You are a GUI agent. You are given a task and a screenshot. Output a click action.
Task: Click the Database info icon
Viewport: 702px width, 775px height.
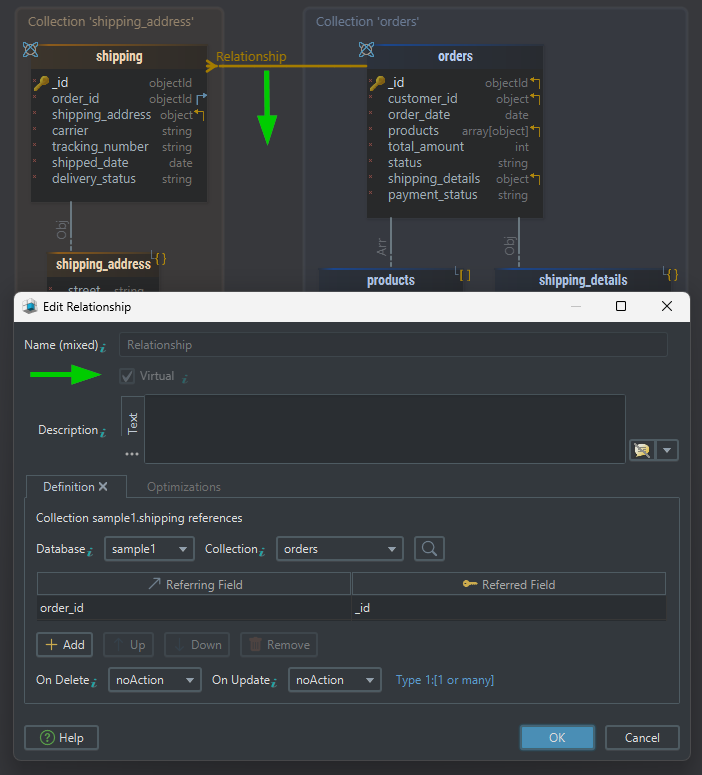click(x=90, y=552)
